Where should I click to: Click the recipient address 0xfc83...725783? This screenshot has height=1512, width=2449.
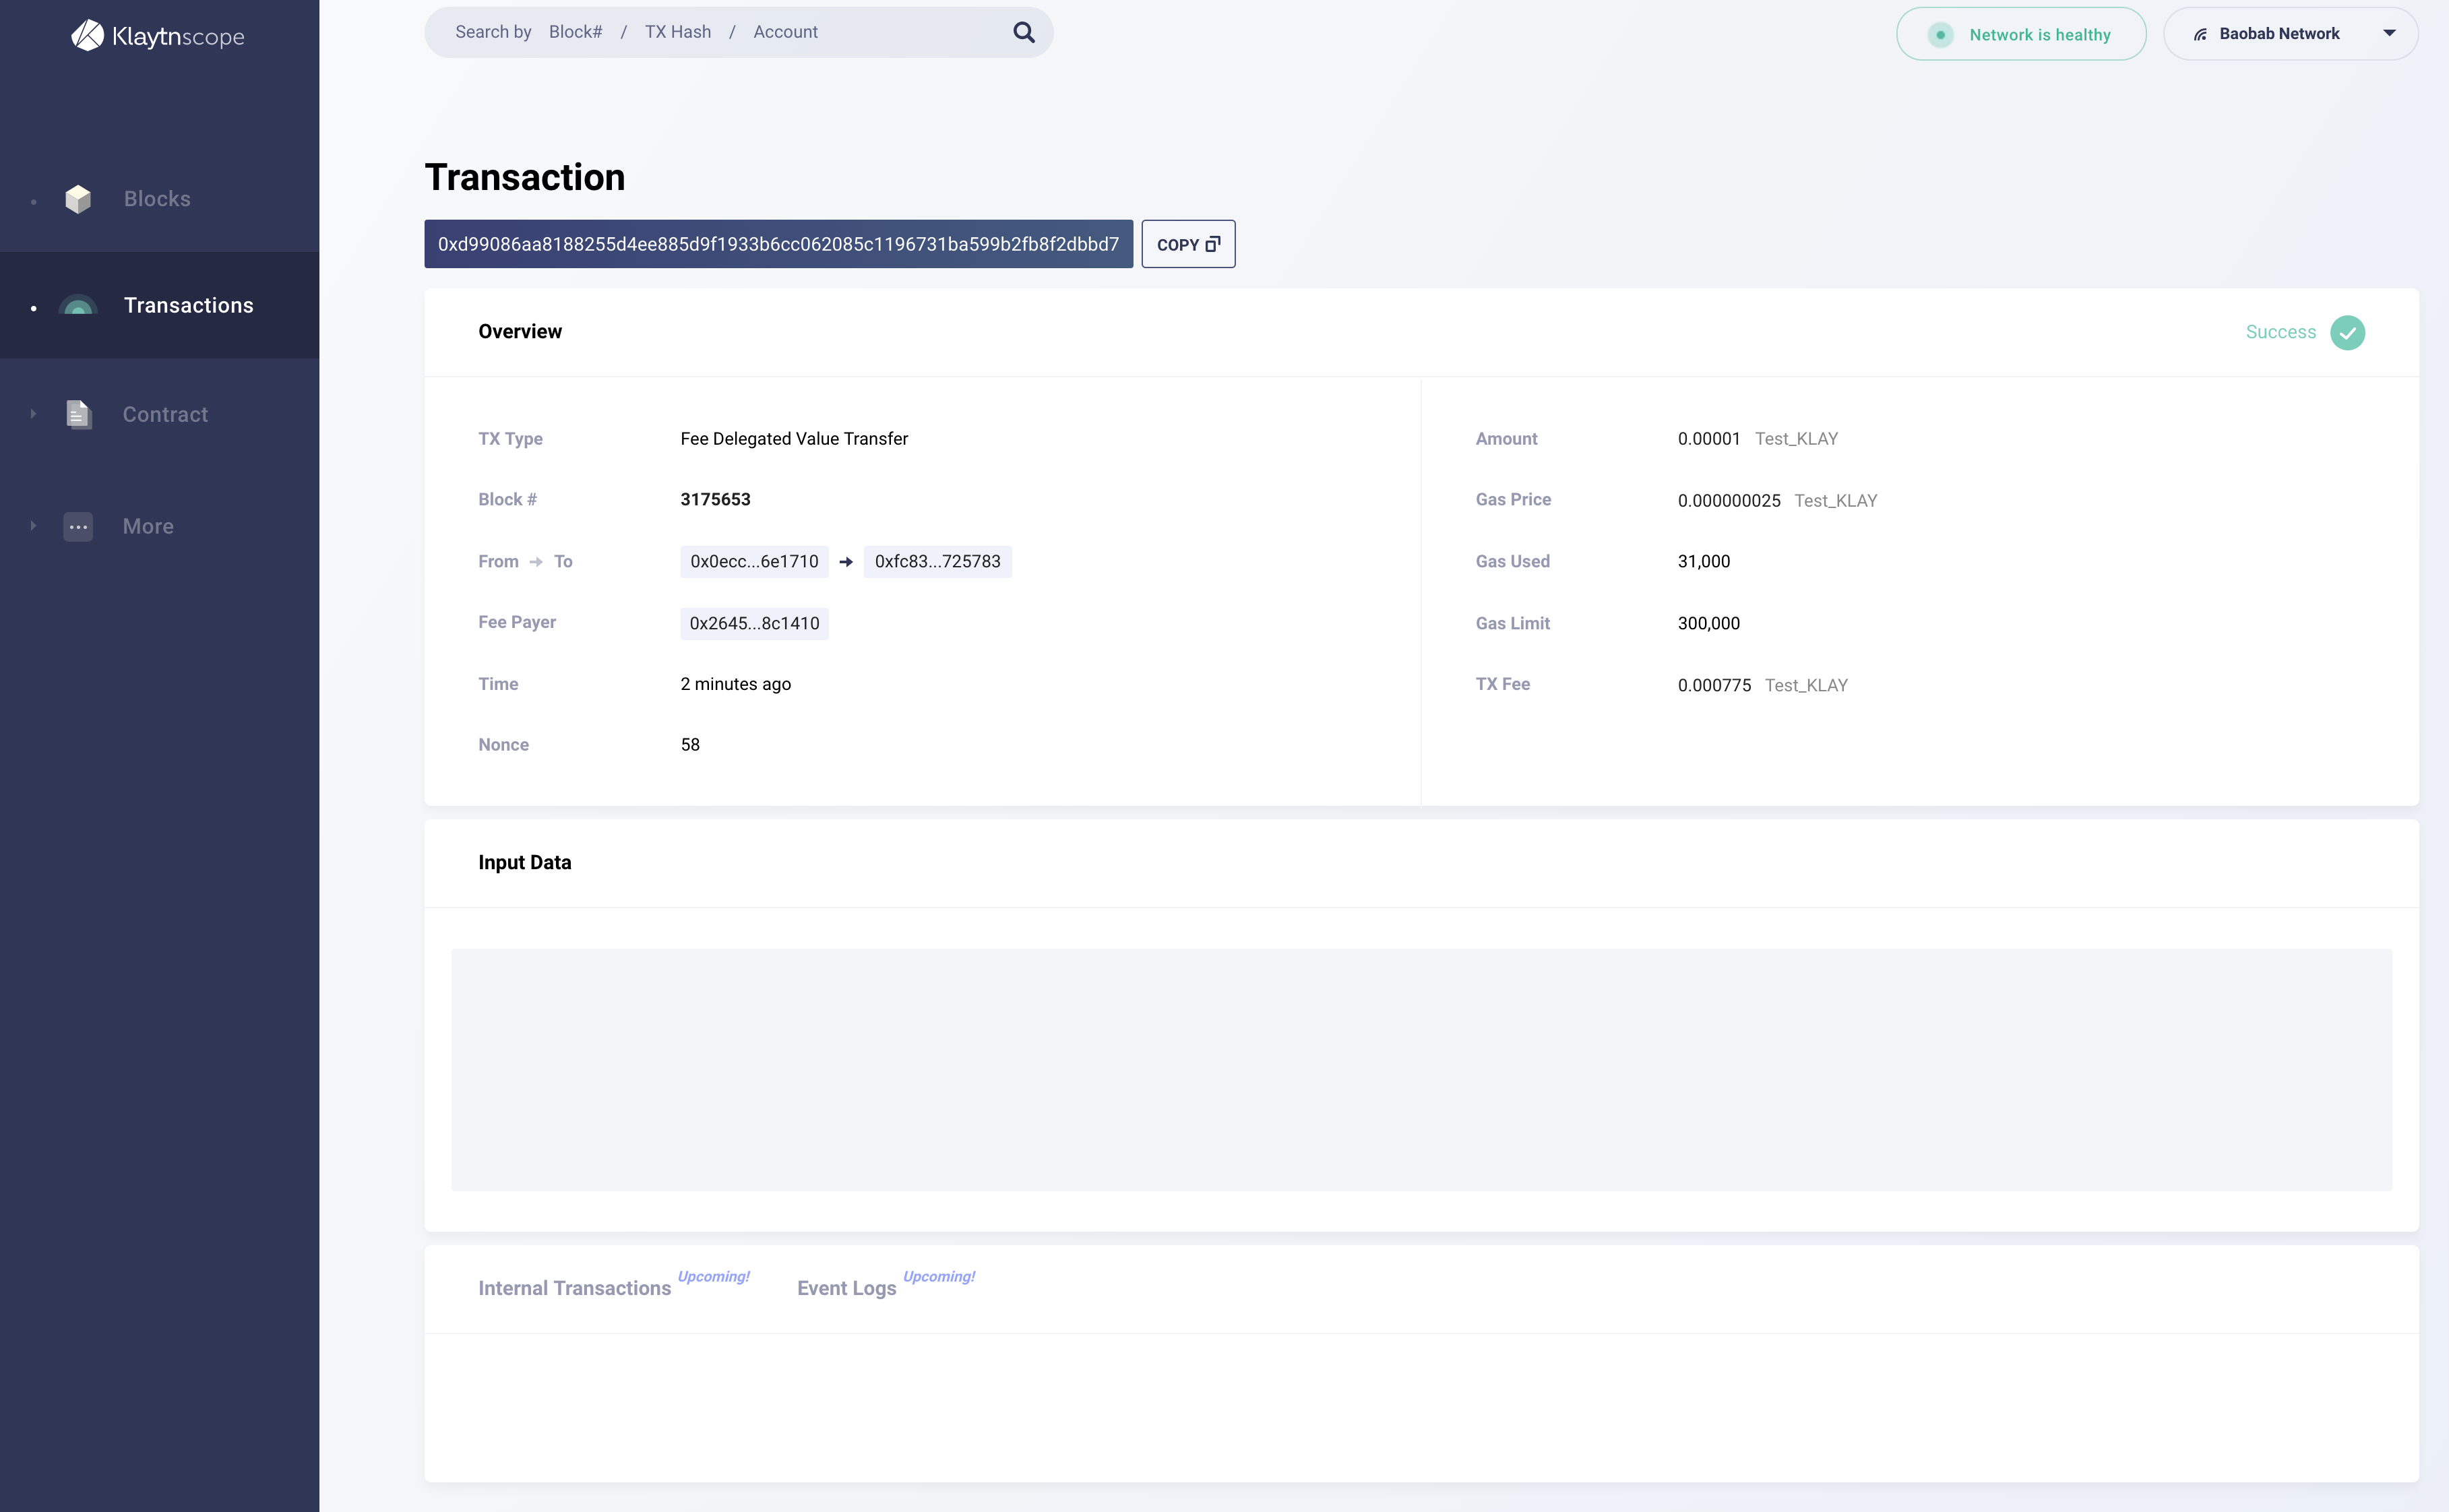click(x=936, y=559)
